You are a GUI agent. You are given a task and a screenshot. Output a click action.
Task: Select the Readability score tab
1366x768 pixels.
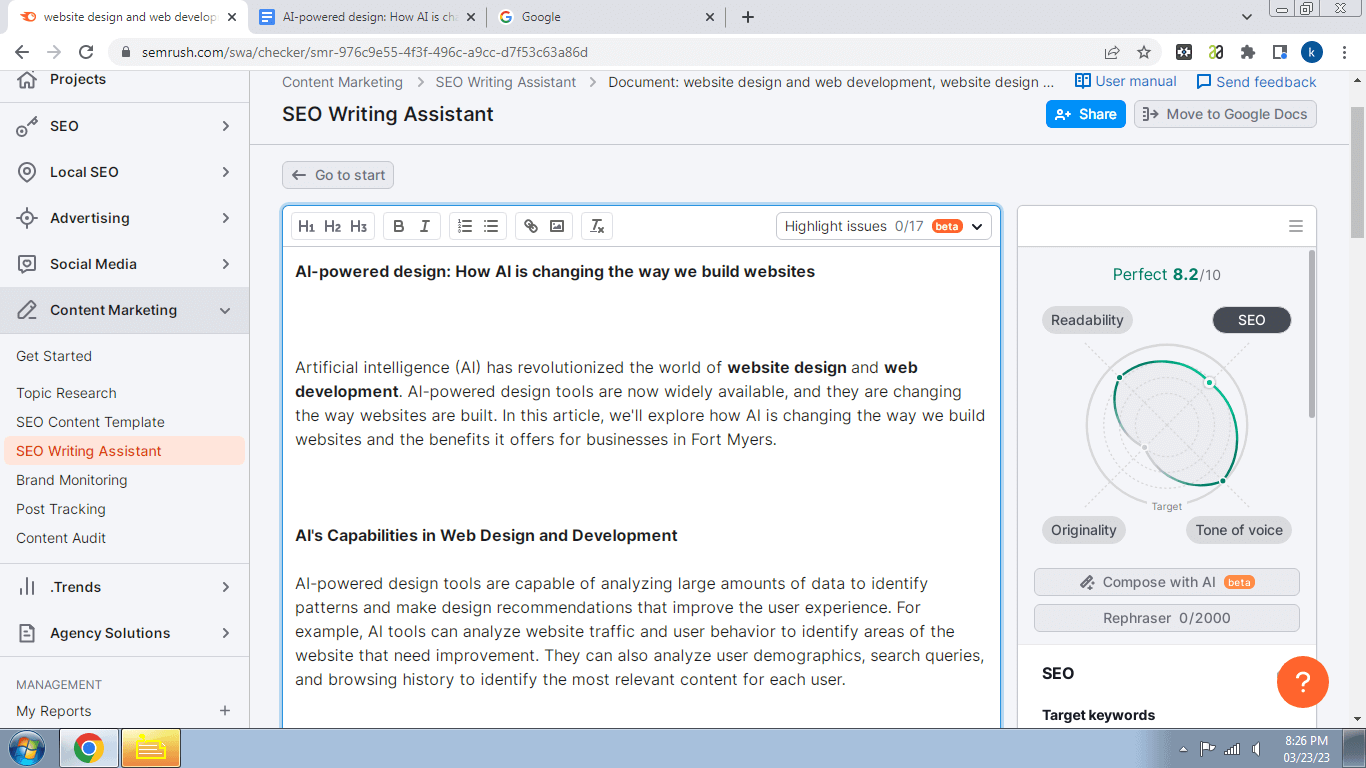[1087, 320]
